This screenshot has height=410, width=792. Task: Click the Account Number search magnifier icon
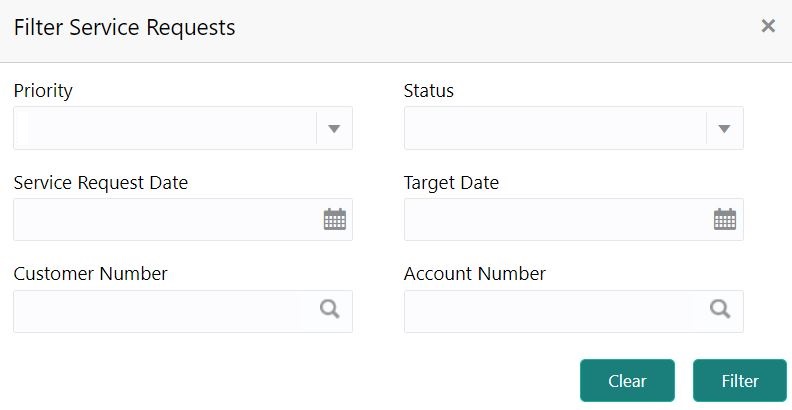[720, 310]
